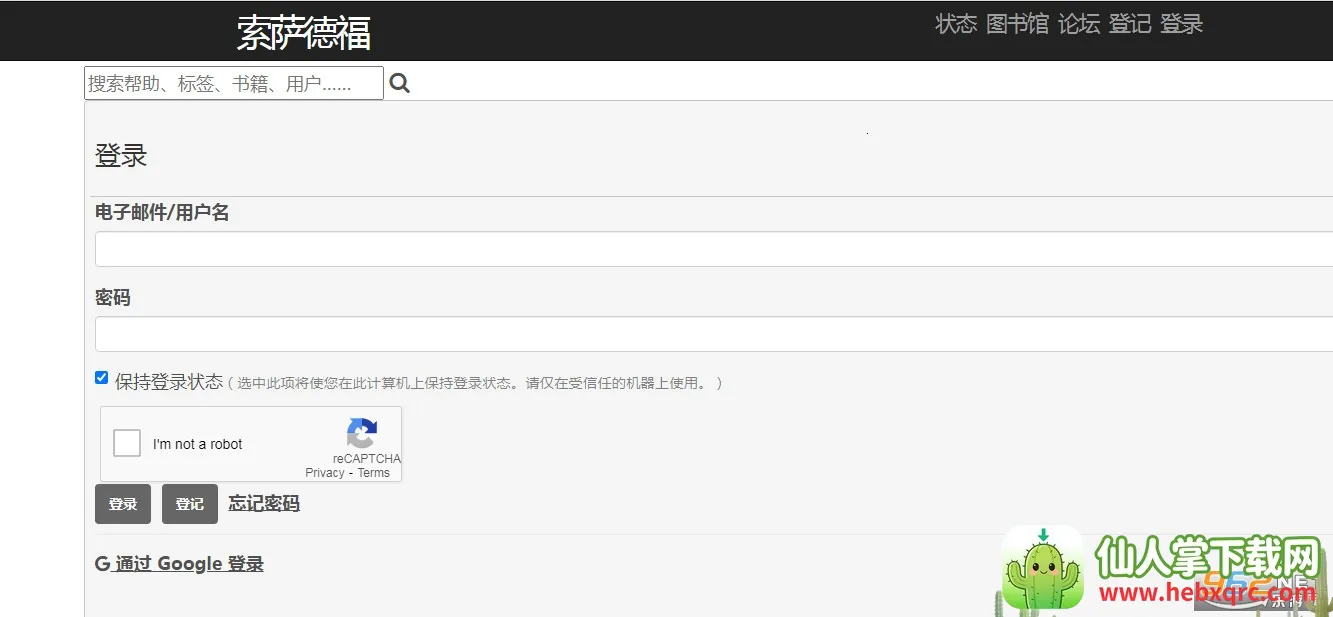Viewport: 1333px width, 617px height.
Task: Open the 图书馆 menu item
Action: (1017, 24)
